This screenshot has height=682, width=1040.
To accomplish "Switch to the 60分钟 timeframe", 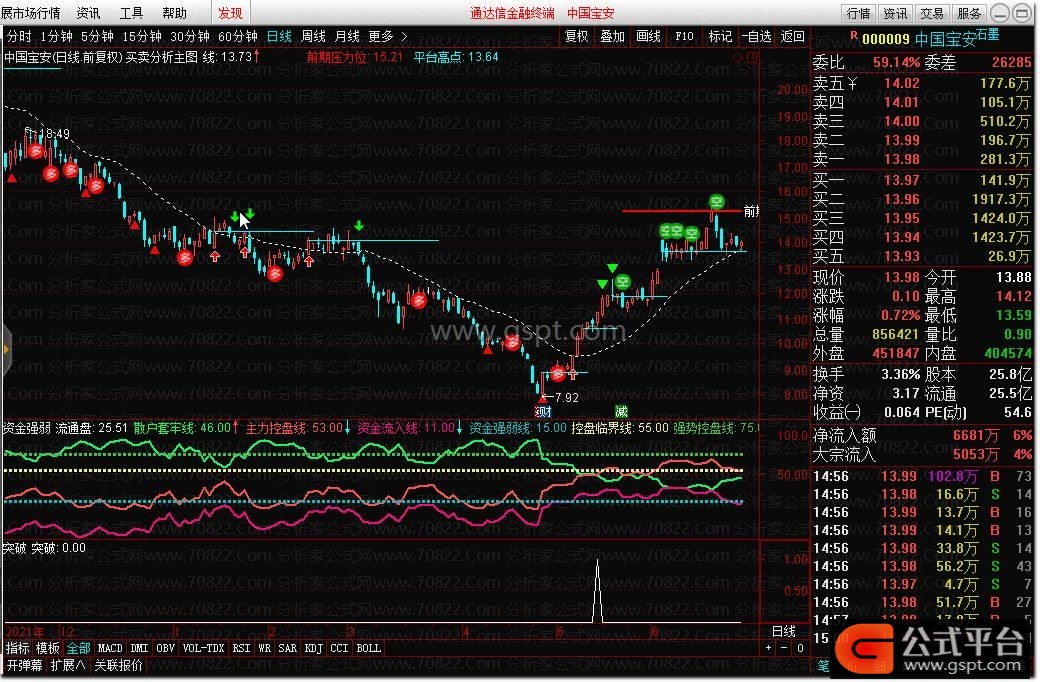I will coord(237,36).
